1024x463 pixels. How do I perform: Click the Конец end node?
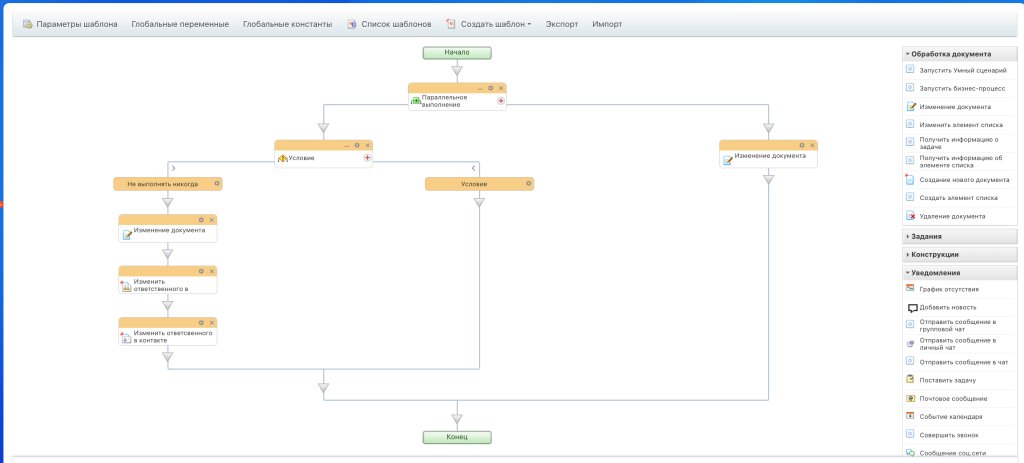click(x=457, y=438)
